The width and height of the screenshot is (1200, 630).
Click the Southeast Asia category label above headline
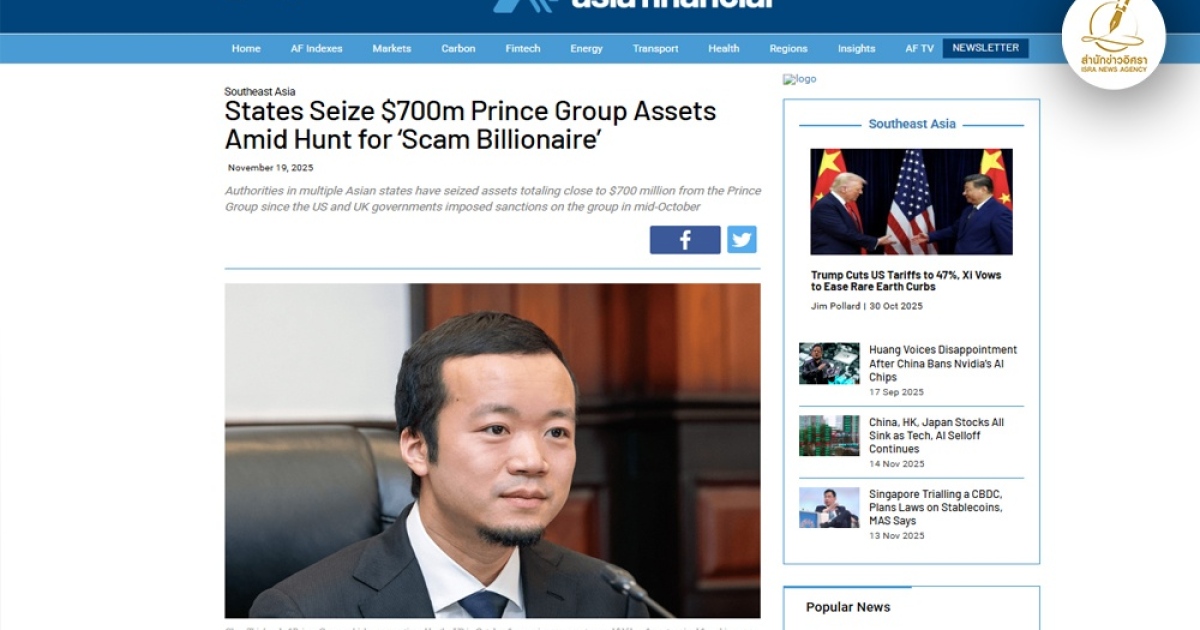260,92
